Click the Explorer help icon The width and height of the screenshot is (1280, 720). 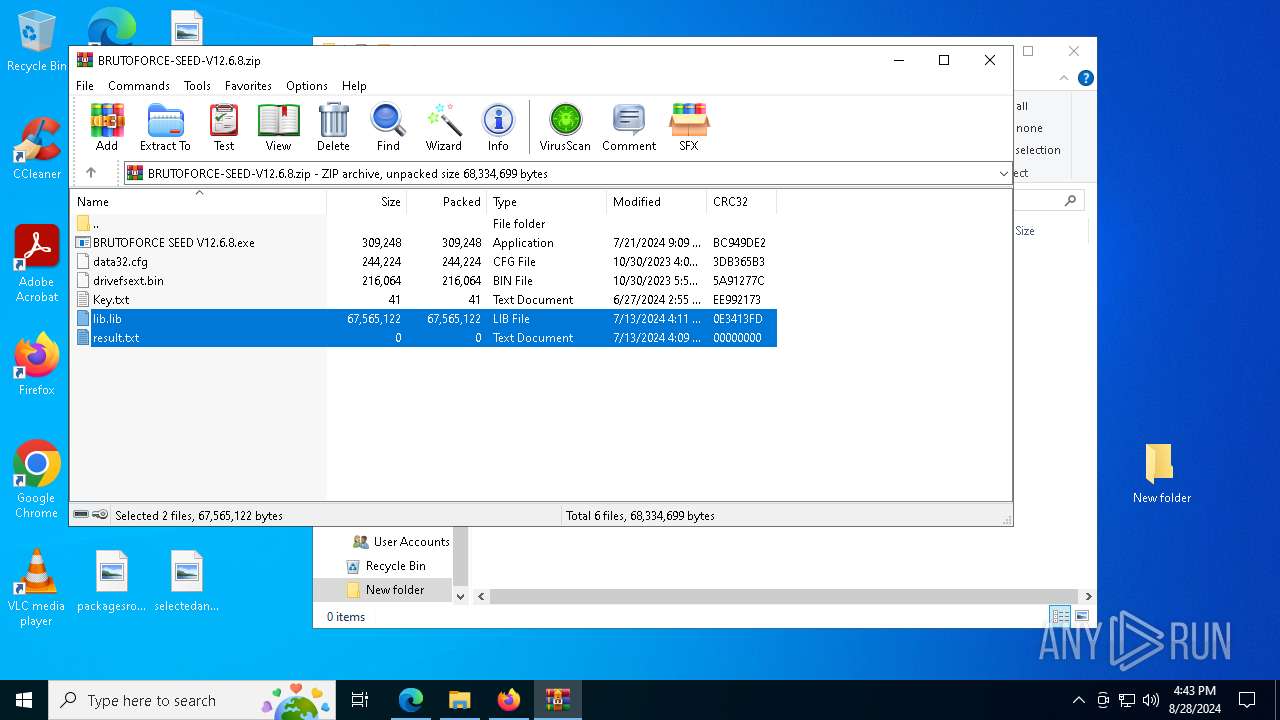[1085, 78]
